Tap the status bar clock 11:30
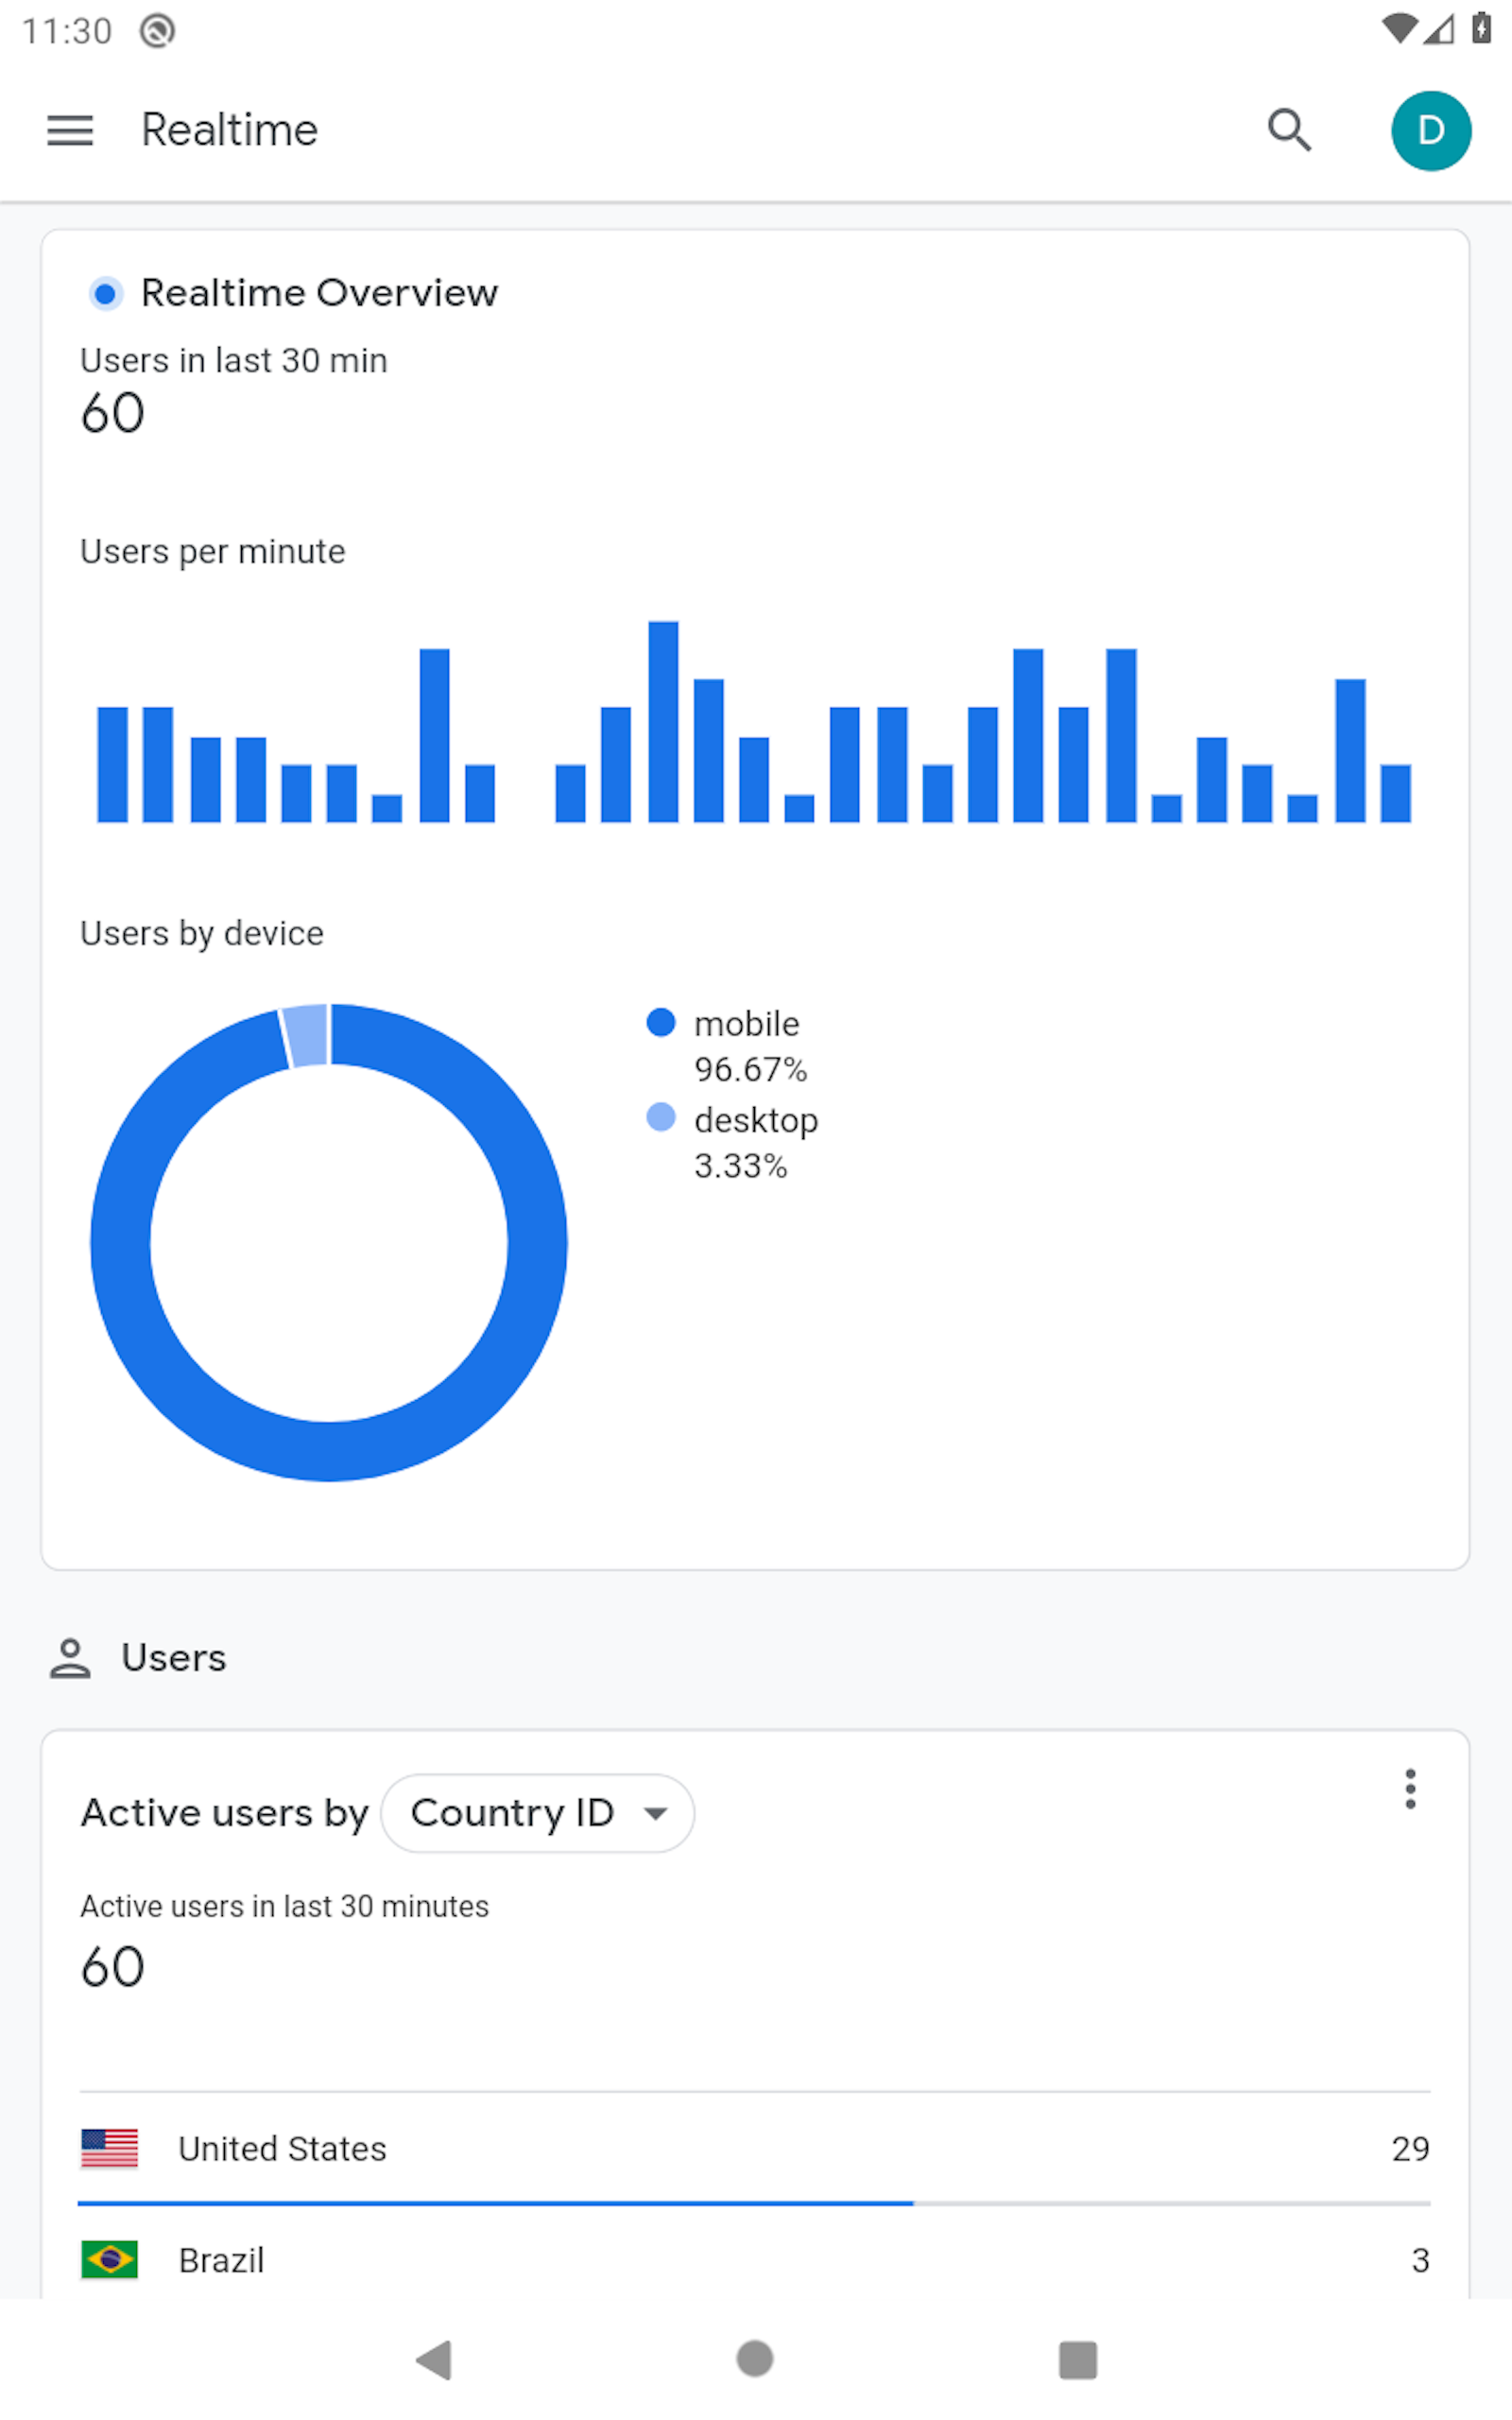 (x=66, y=31)
